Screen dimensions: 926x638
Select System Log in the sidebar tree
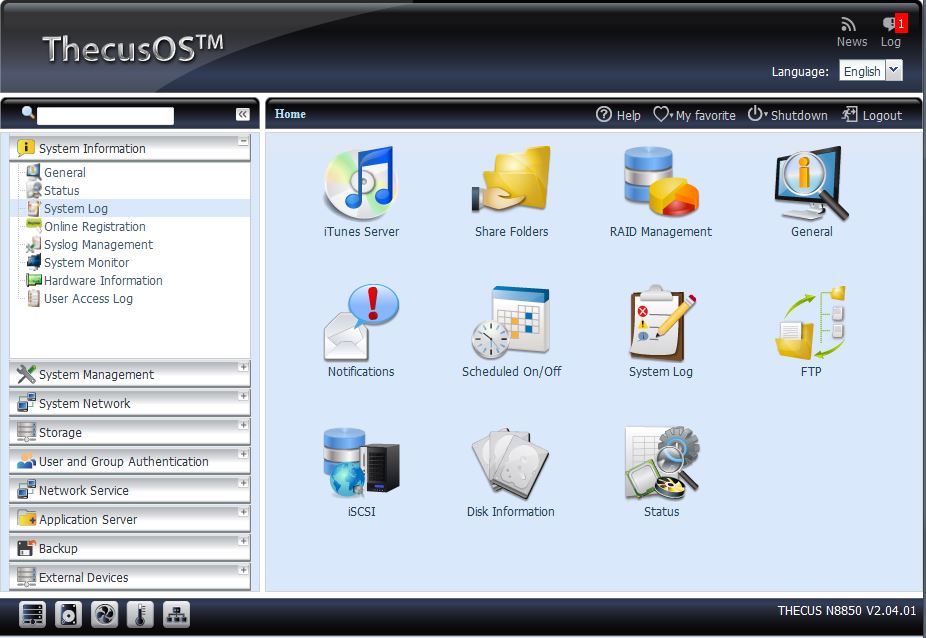point(76,209)
